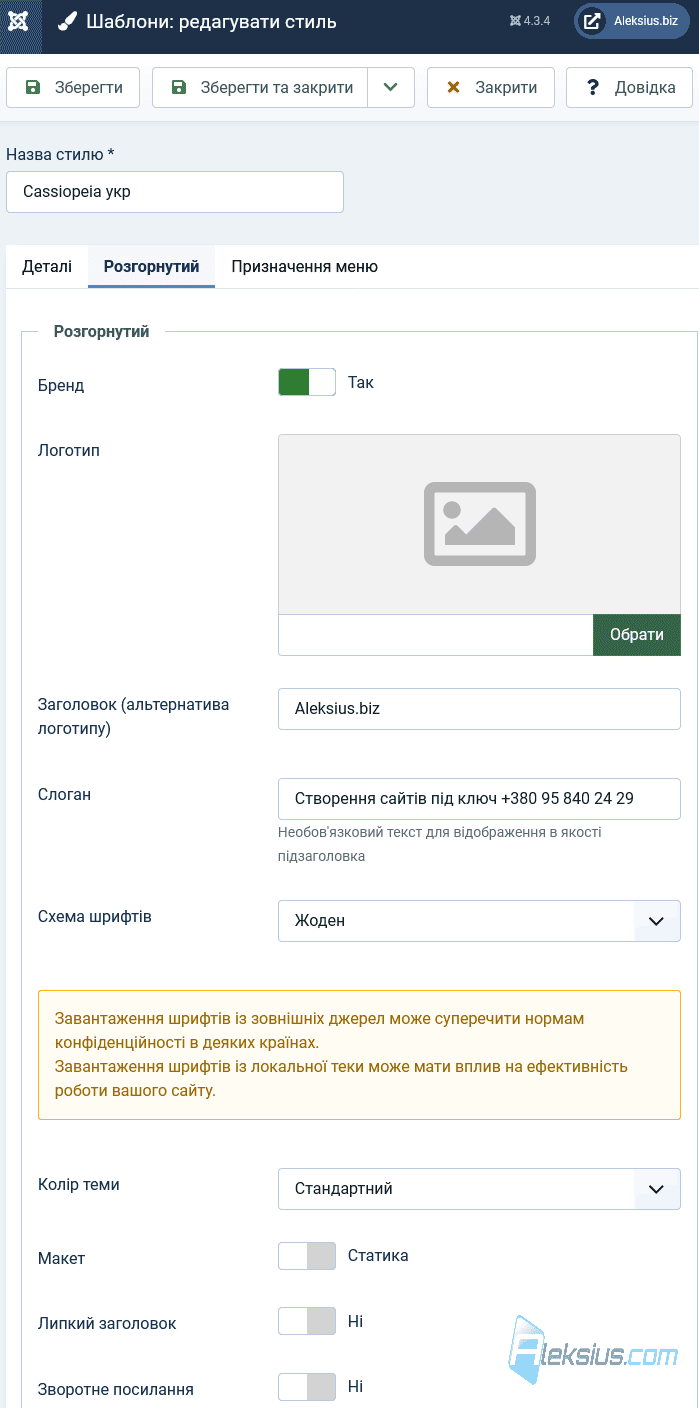Edit the Назва стилю field
Screen dimensions: 699x1408
tap(175, 192)
